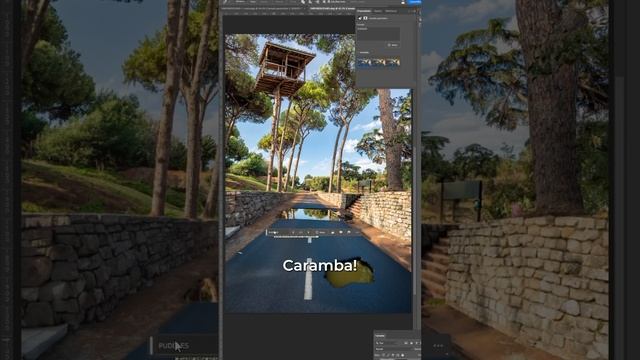The width and height of the screenshot is (640, 360).
Task: Select the middle generated variation thumbnail
Action: 379,62
